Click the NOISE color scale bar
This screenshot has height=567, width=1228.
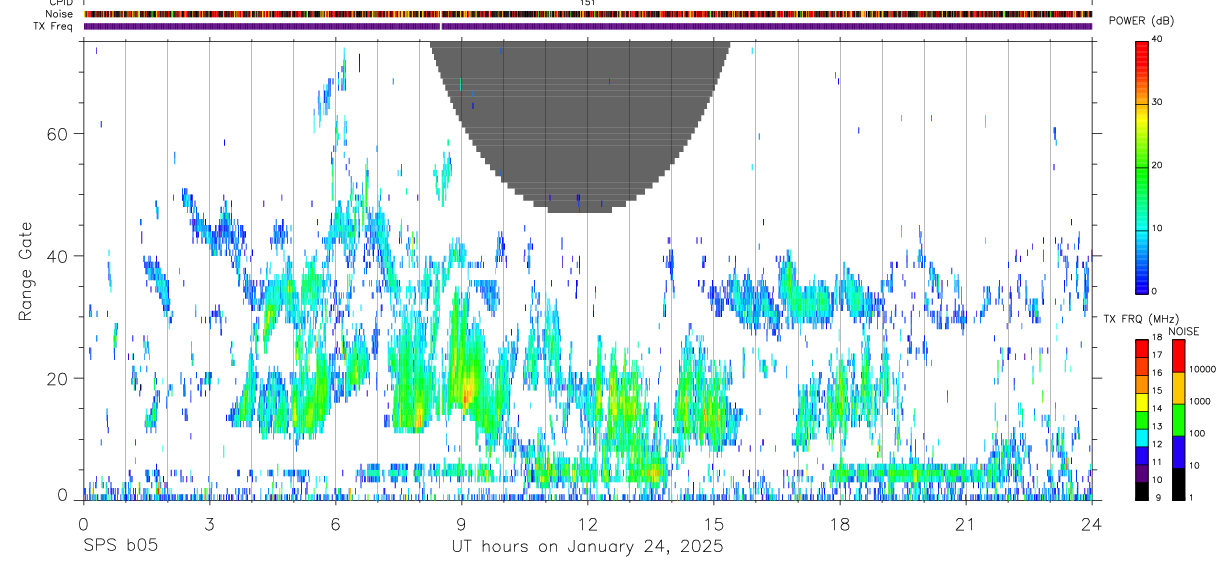1178,420
